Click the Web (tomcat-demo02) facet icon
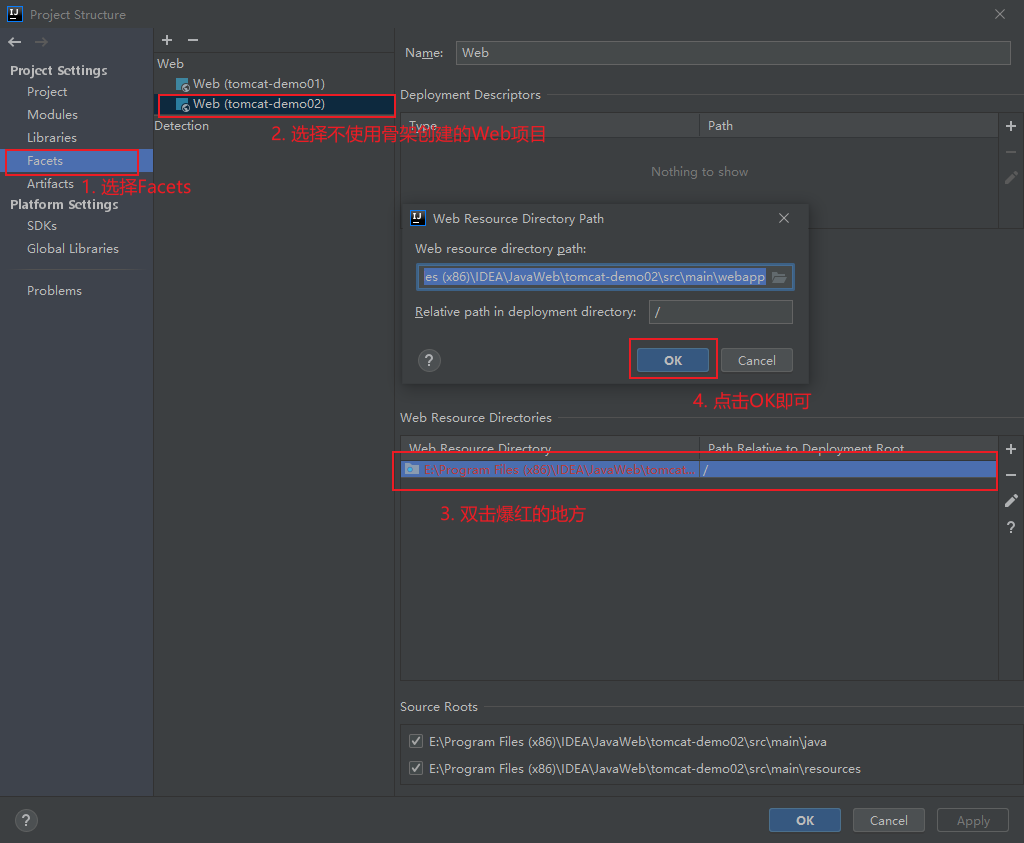The width and height of the screenshot is (1024, 843). pyautogui.click(x=183, y=104)
